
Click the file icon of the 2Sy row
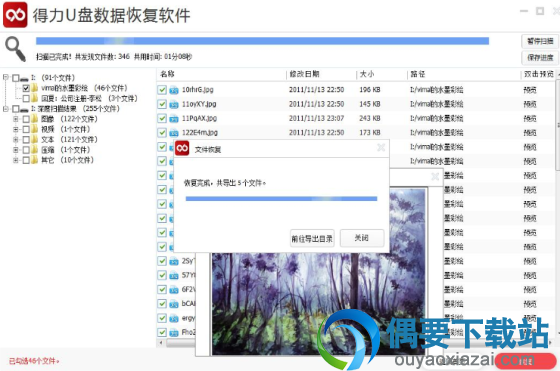coord(174,261)
